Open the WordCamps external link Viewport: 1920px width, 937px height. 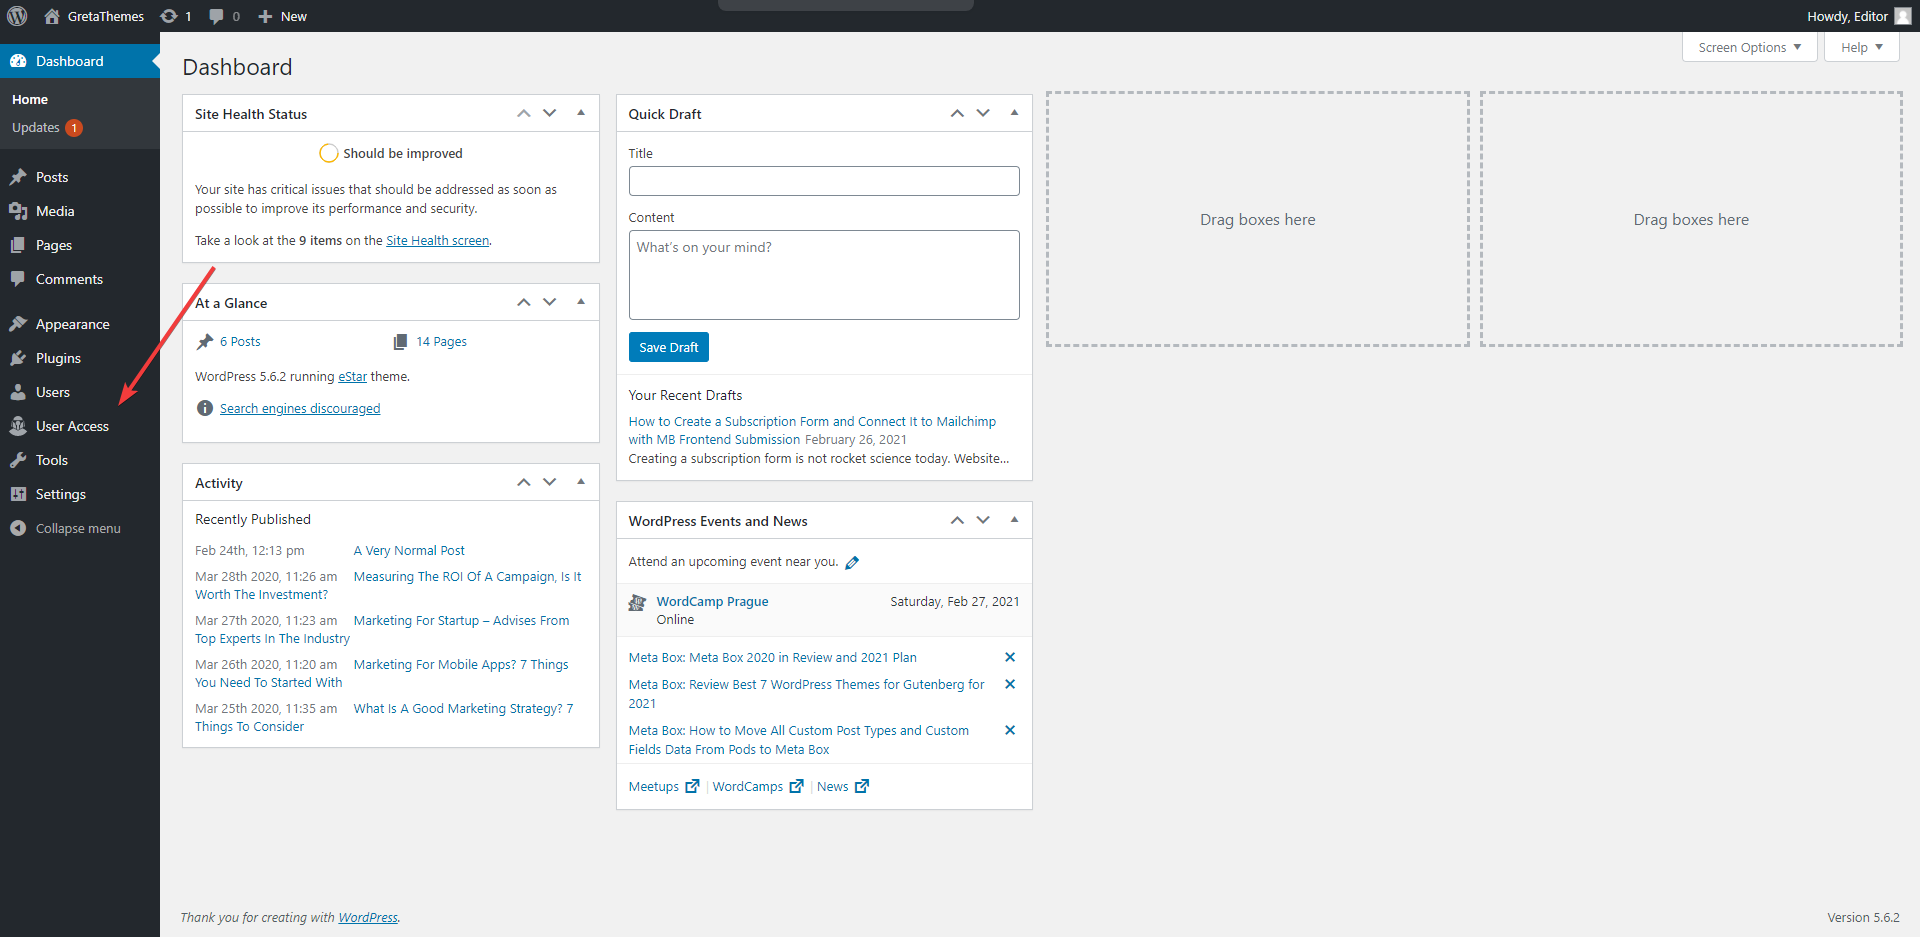[x=758, y=787]
